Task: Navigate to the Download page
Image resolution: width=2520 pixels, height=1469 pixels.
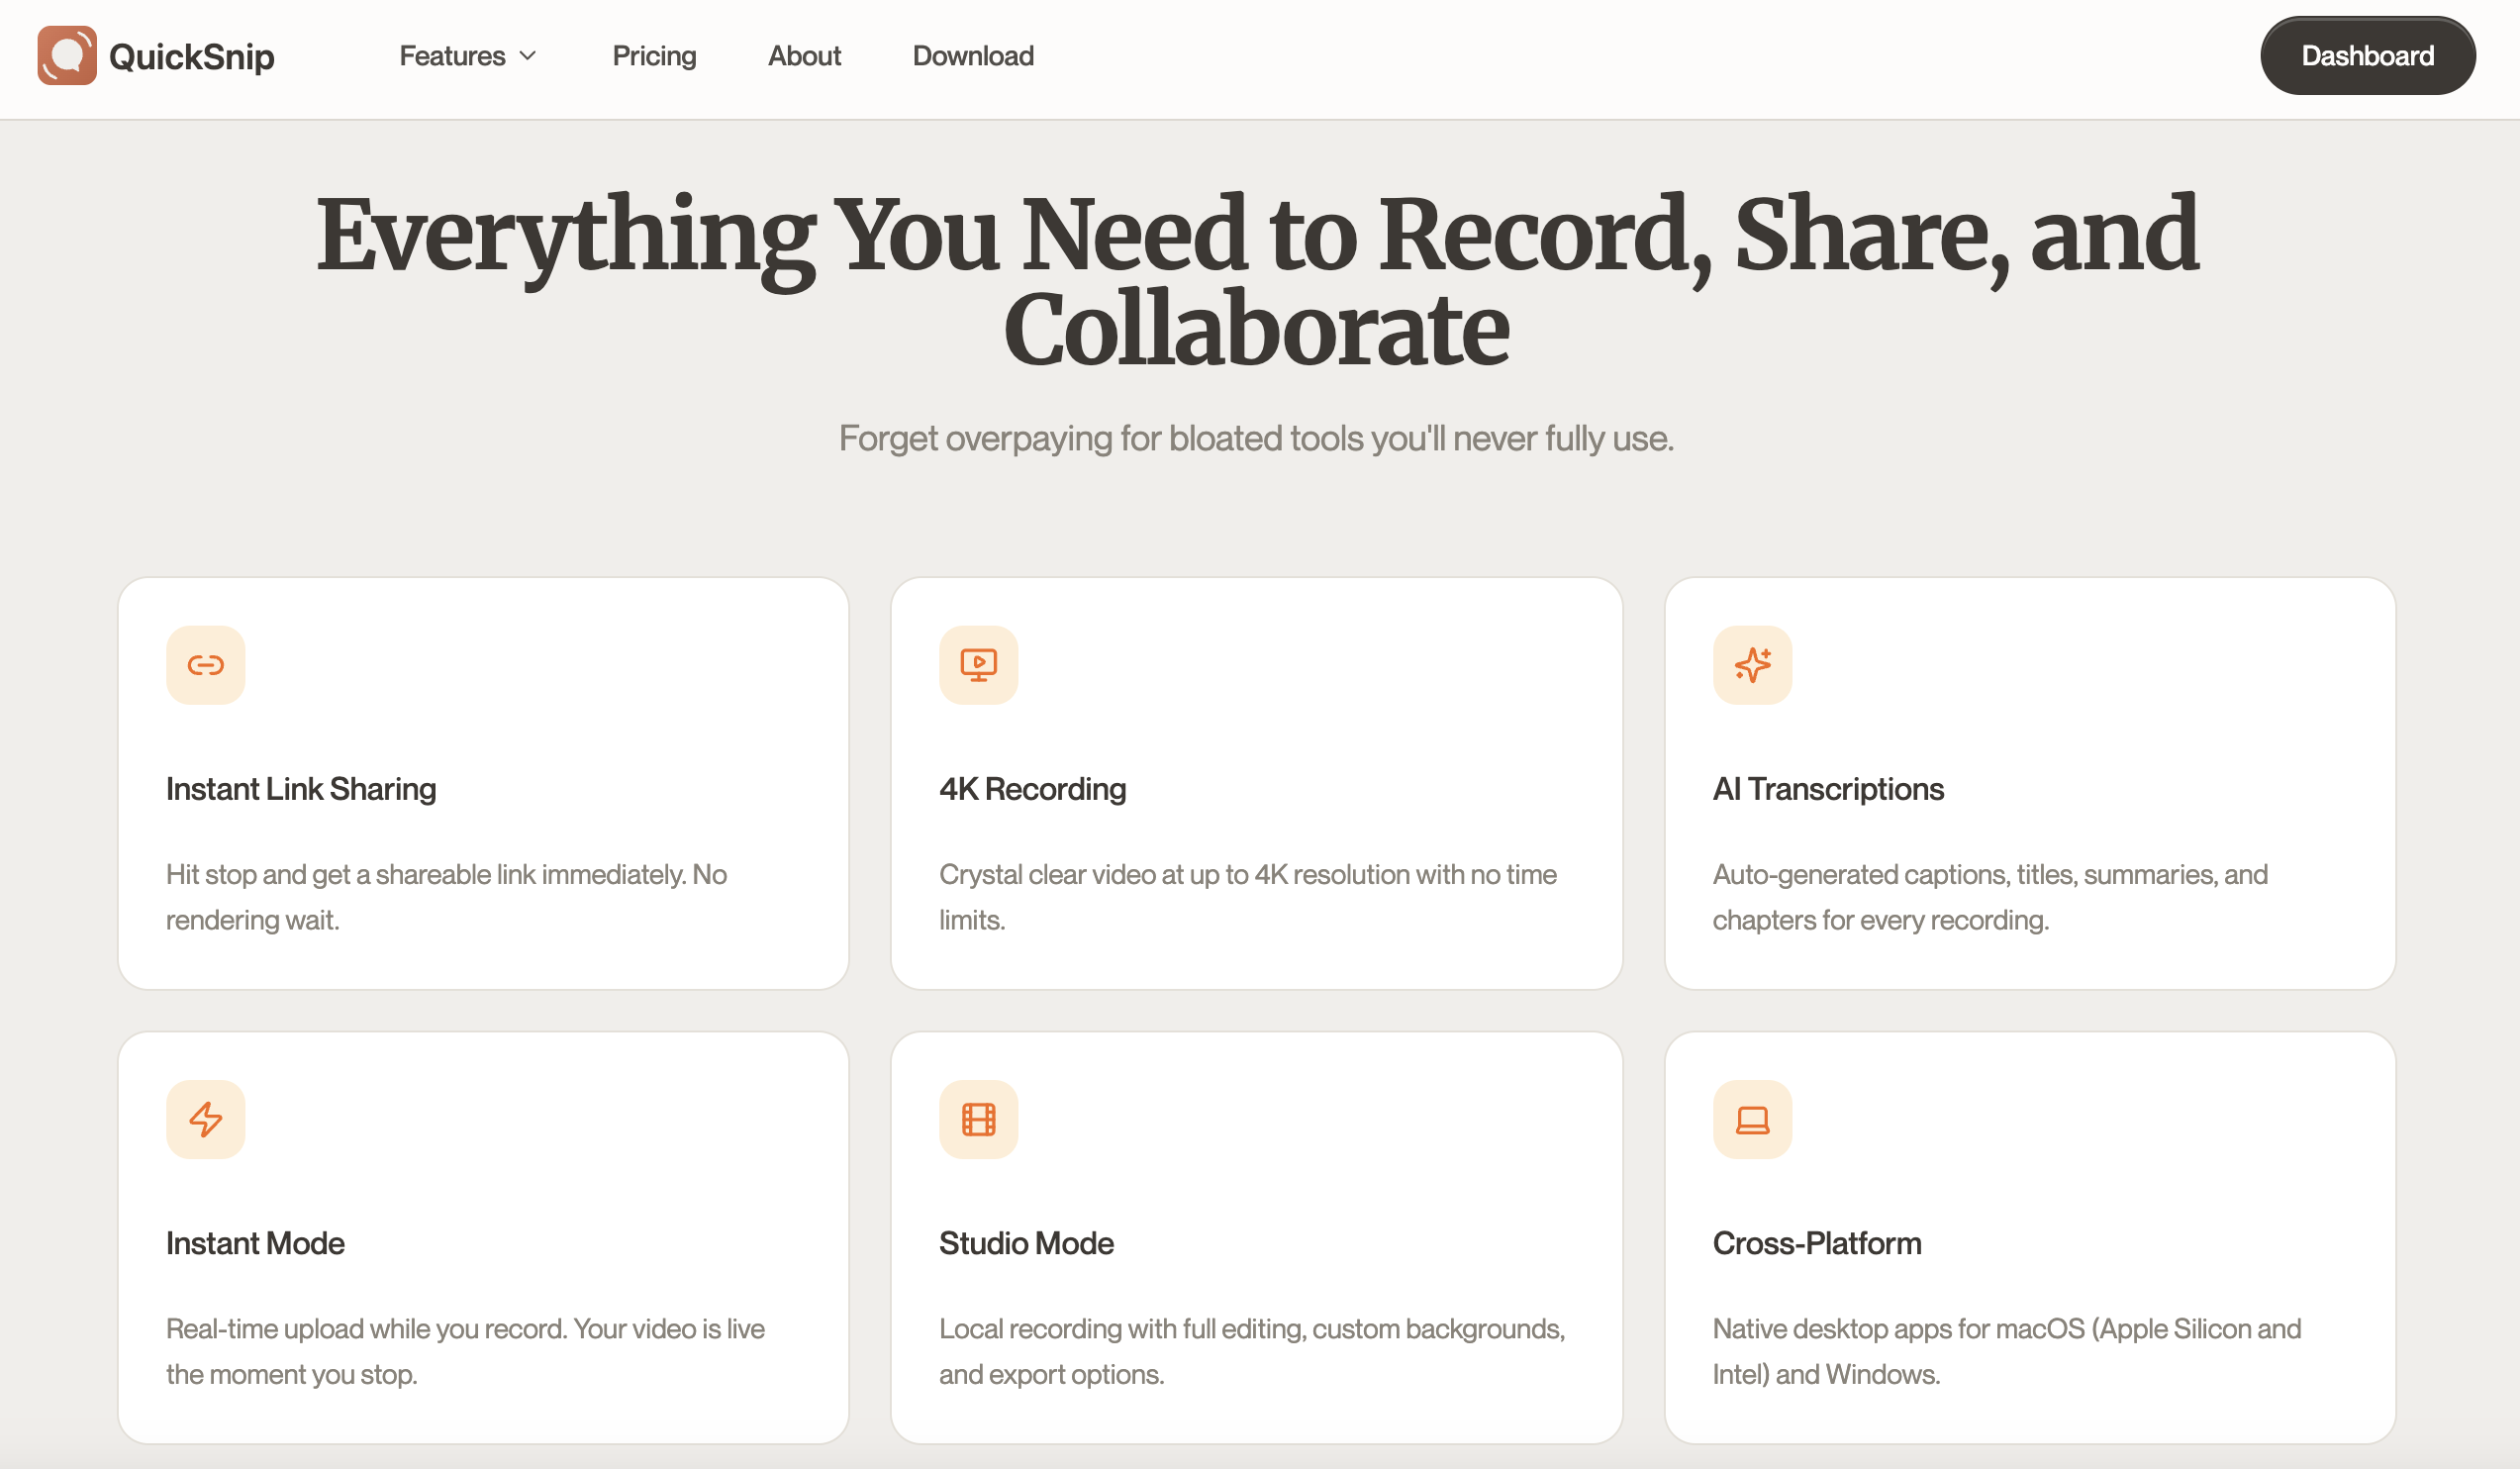Action: [x=973, y=56]
